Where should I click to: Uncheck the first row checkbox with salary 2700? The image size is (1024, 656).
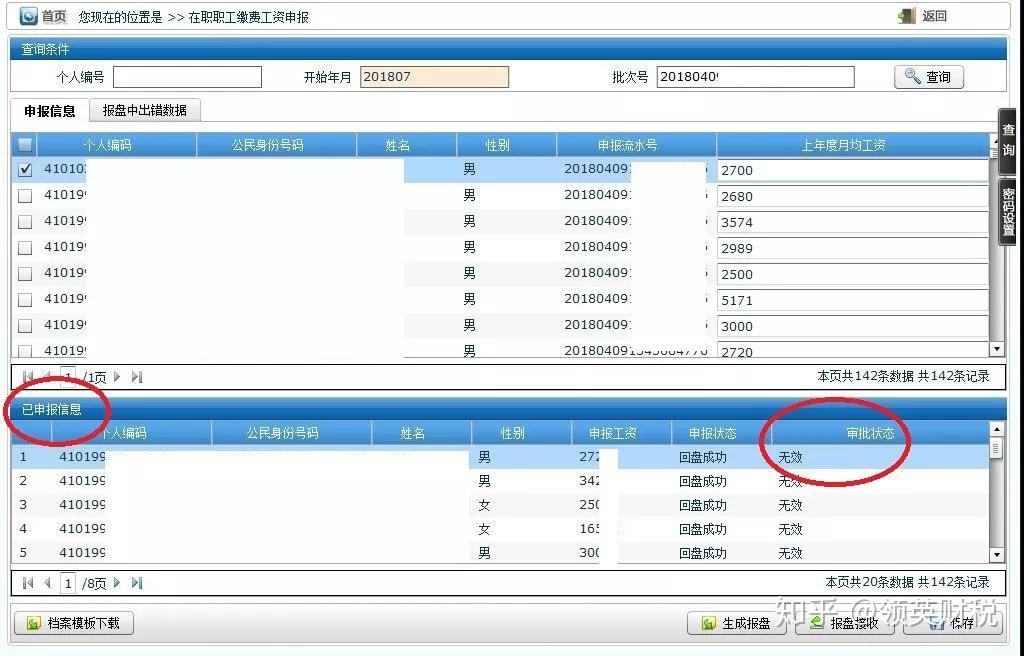25,170
